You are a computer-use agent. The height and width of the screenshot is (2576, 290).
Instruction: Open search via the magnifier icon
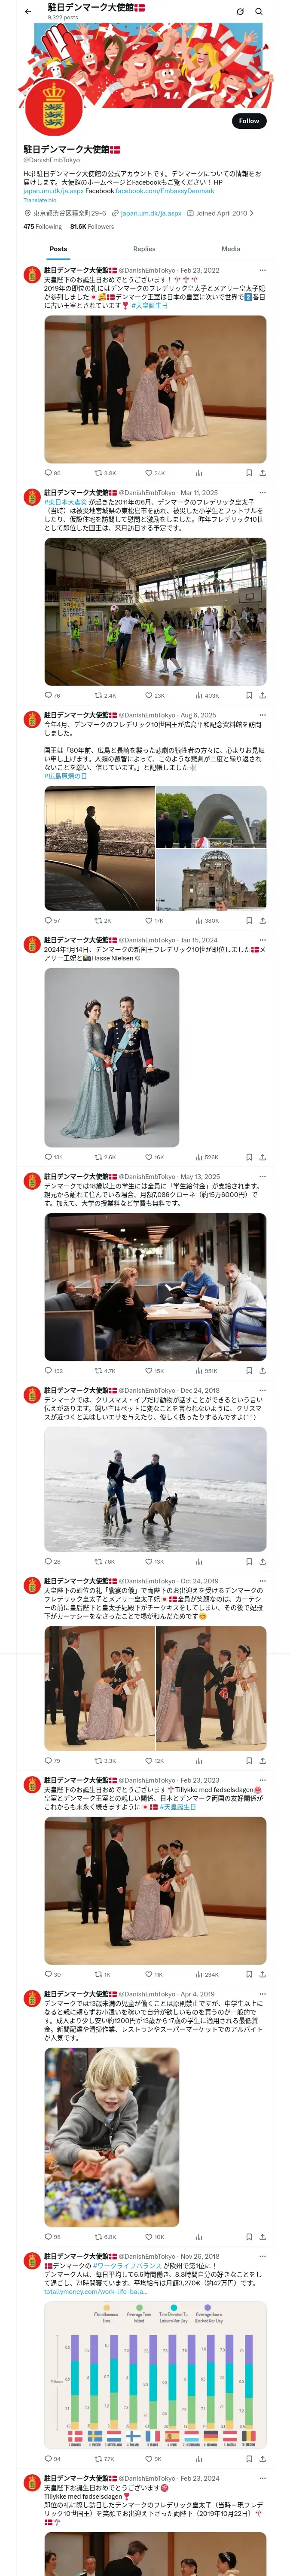(x=259, y=12)
